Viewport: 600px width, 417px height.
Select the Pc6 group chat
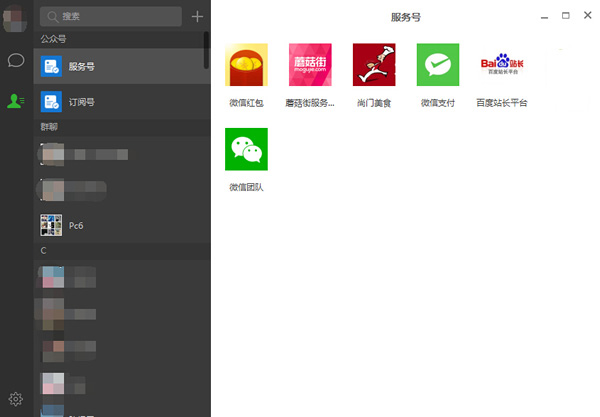click(x=120, y=225)
